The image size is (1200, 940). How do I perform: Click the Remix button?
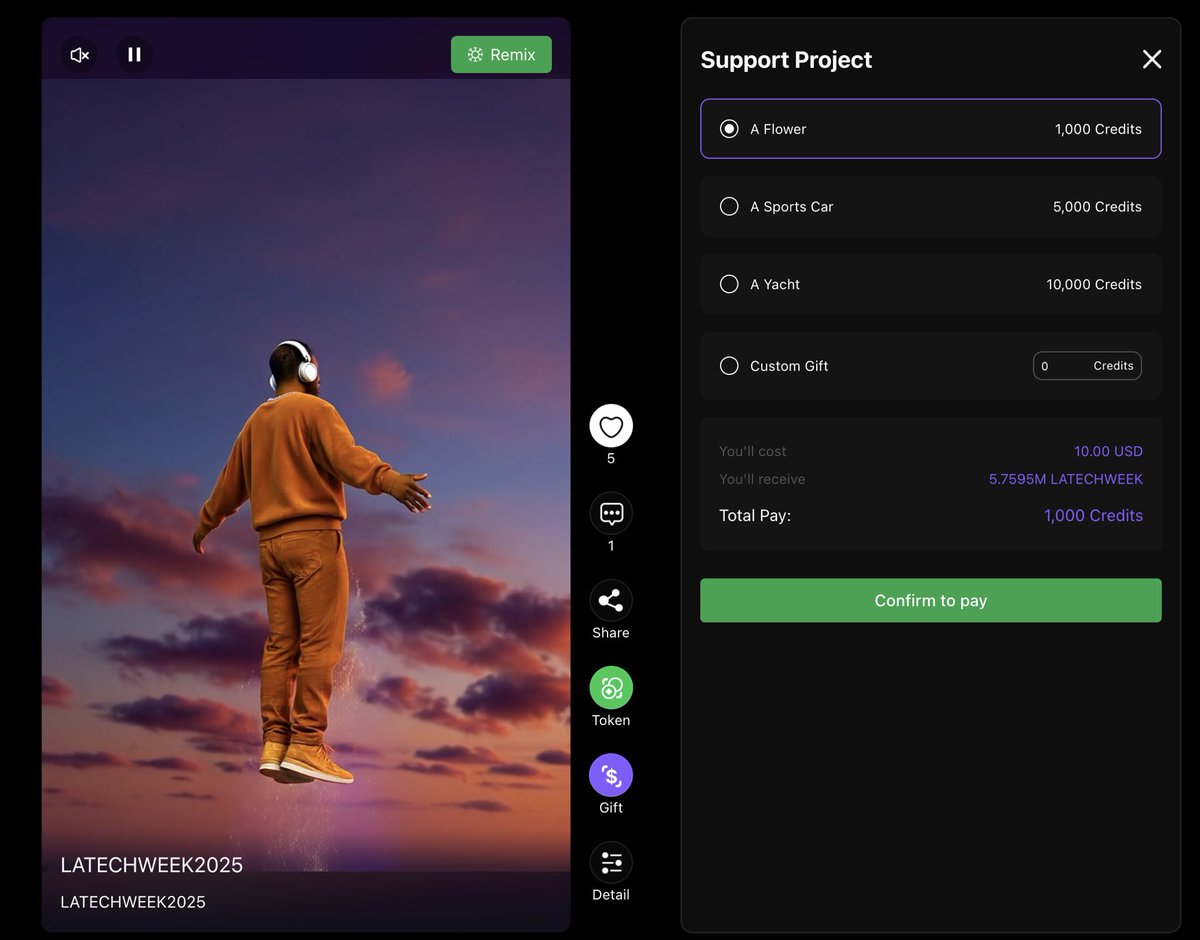tap(501, 54)
